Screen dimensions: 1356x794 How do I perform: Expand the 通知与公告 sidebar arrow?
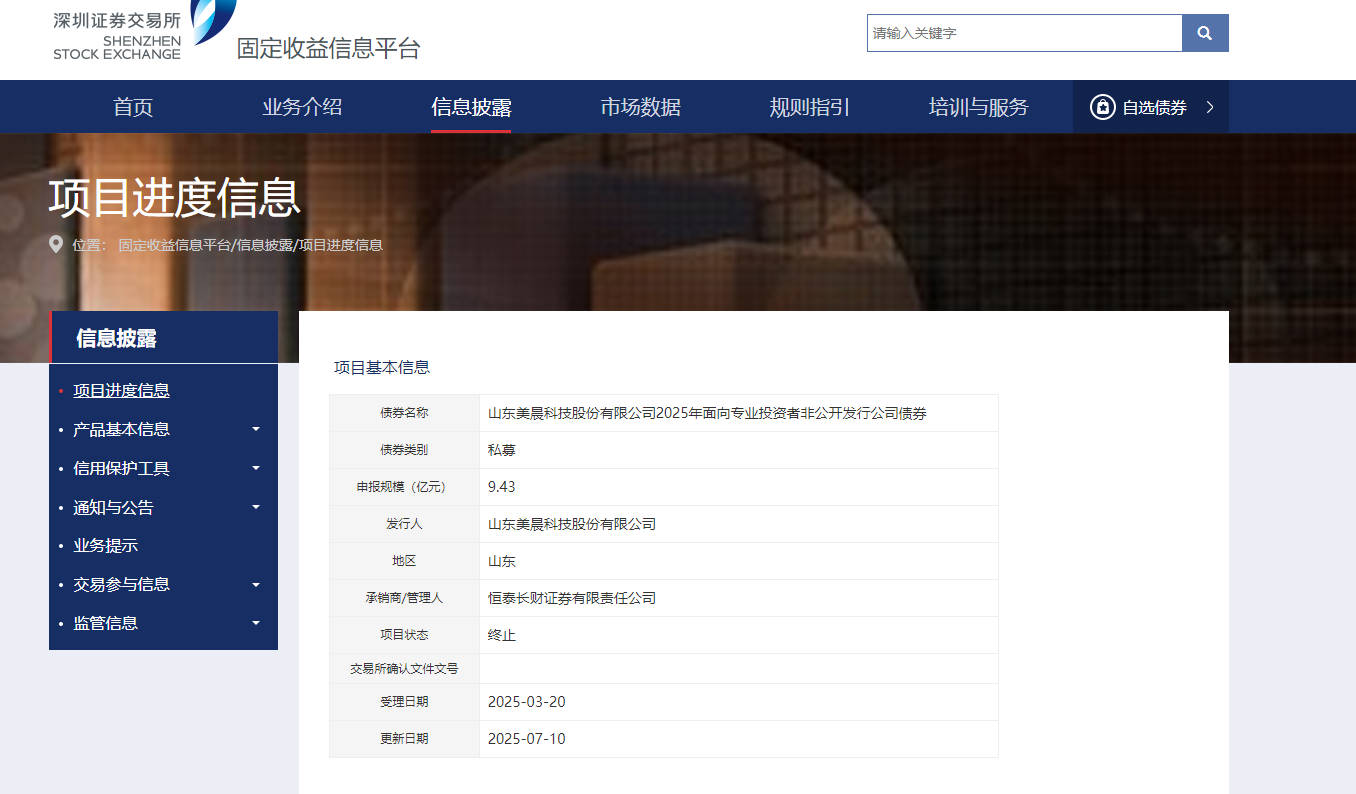click(x=256, y=507)
